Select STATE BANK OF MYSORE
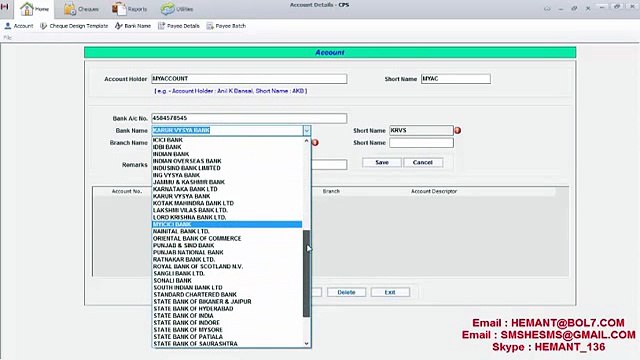 (227, 330)
